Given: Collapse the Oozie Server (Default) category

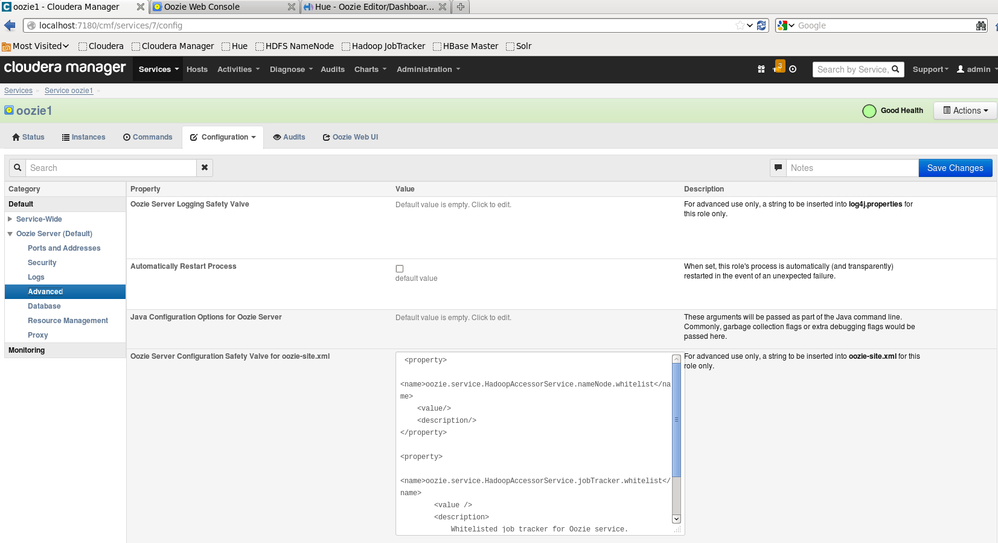Looking at the screenshot, I should 10,234.
